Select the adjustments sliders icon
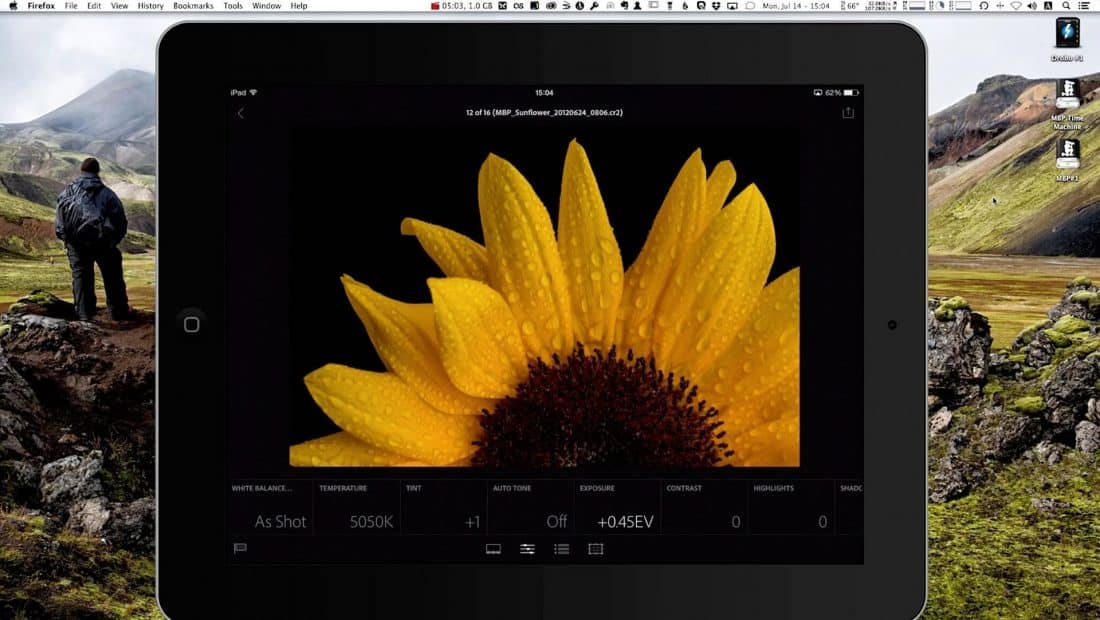This screenshot has width=1100, height=620. pyautogui.click(x=527, y=549)
